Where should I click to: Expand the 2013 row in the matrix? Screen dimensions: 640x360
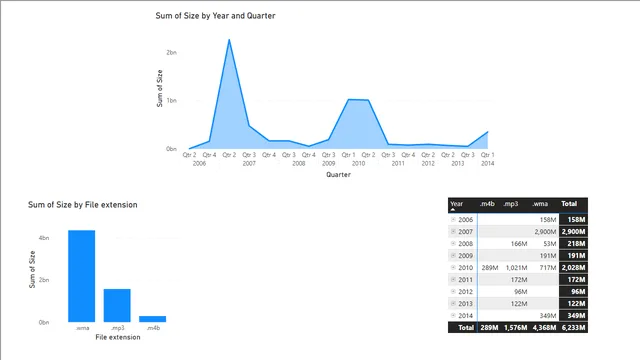click(453, 304)
